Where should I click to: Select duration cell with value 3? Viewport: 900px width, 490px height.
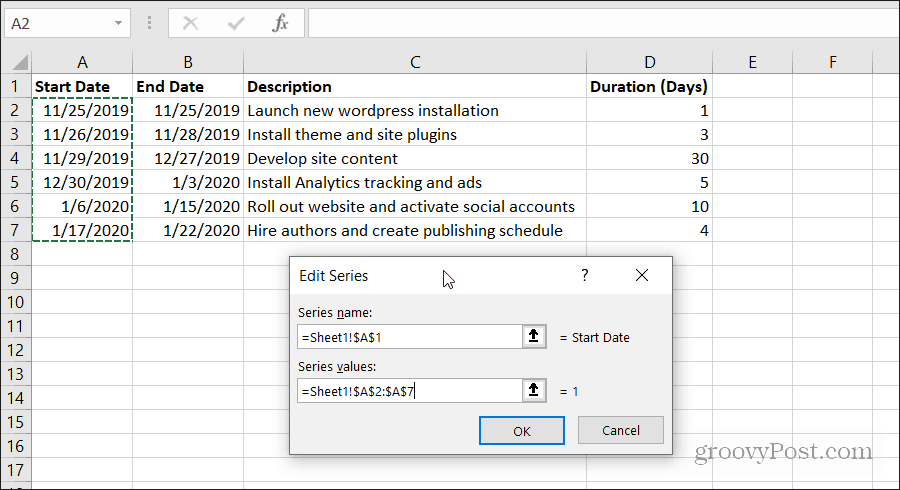click(649, 134)
